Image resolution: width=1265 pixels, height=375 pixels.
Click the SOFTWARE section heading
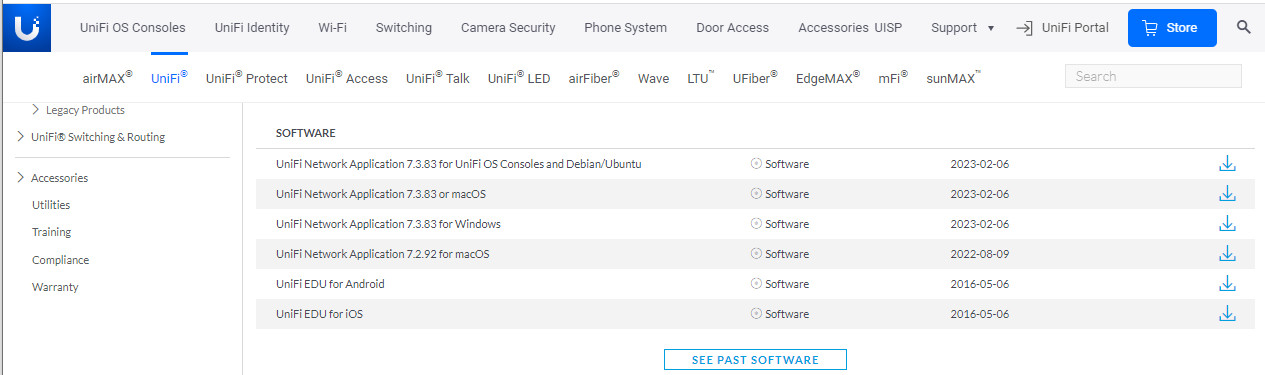305,133
